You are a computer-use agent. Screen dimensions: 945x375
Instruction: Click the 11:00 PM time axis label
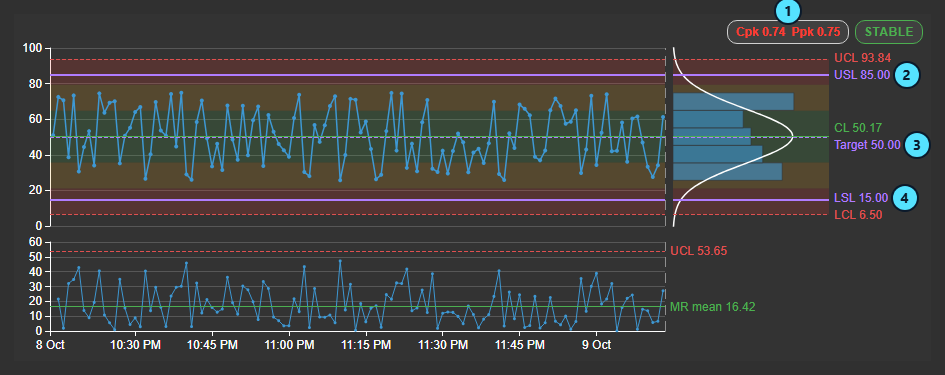pos(289,345)
